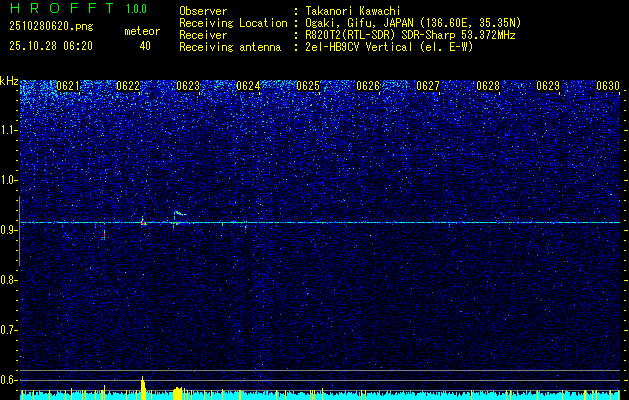The width and height of the screenshot is (629, 400).
Task: Click the Receiver field label
Action: pyautogui.click(x=203, y=35)
